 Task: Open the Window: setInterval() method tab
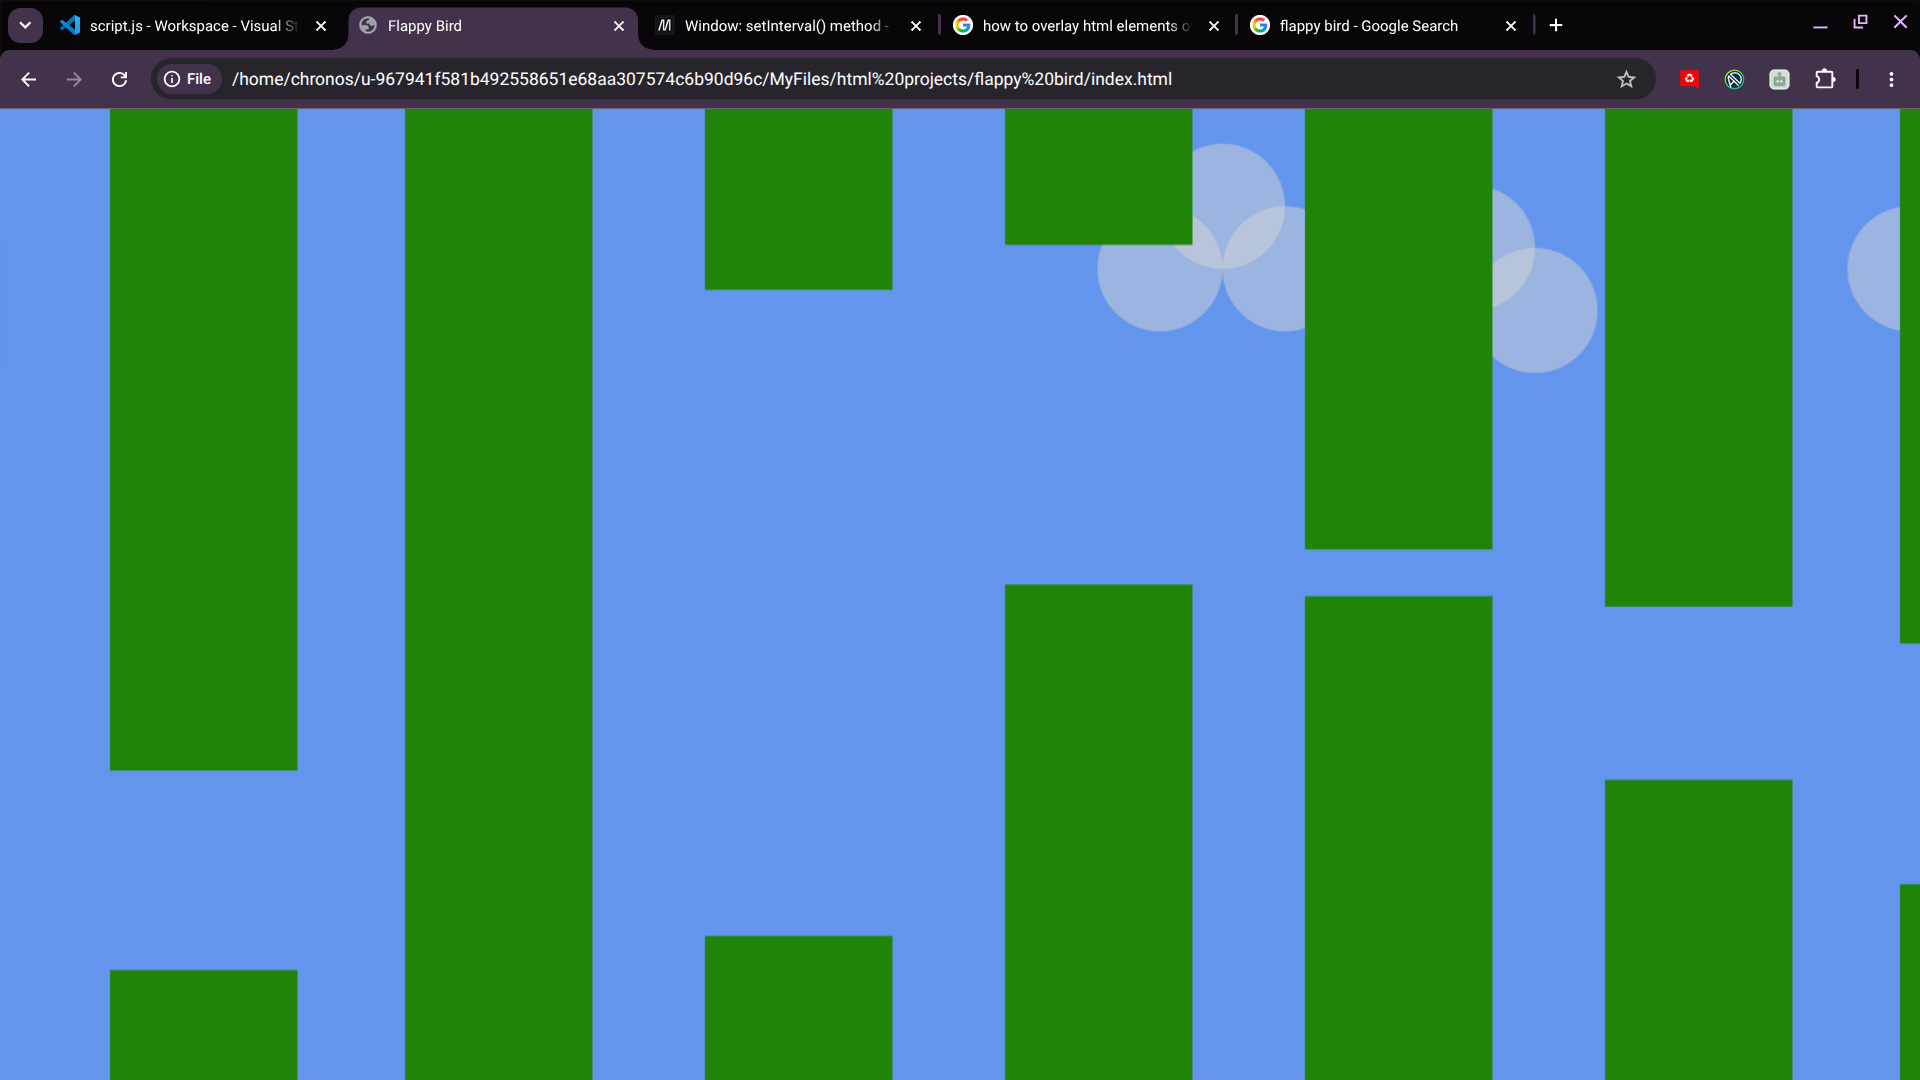pos(789,26)
